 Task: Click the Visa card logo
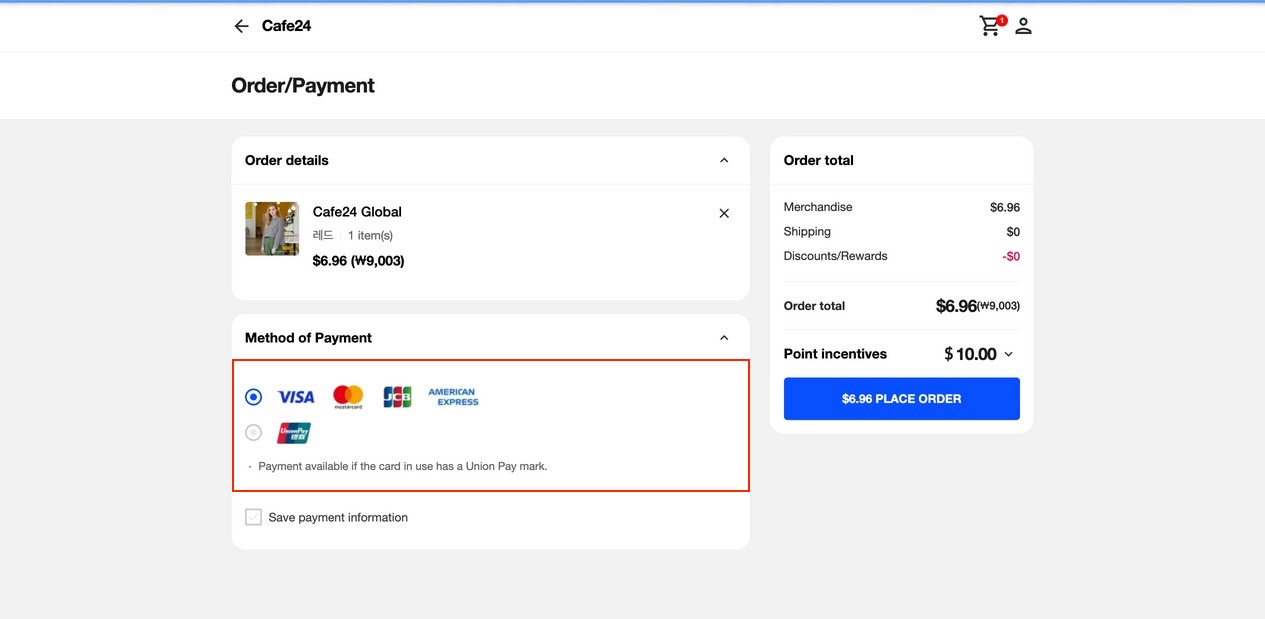point(296,397)
